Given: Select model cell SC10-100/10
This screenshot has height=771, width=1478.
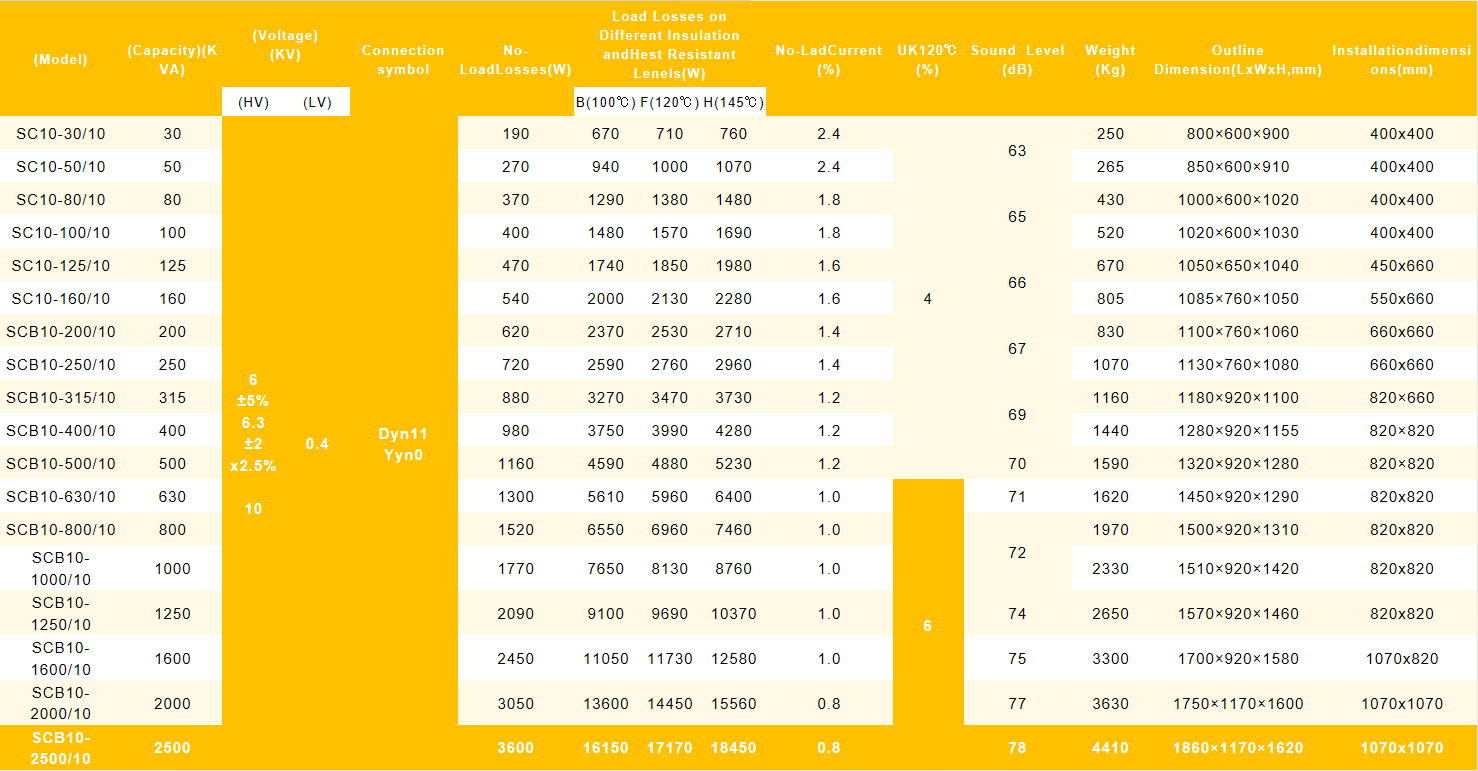Looking at the screenshot, I should click(x=60, y=233).
